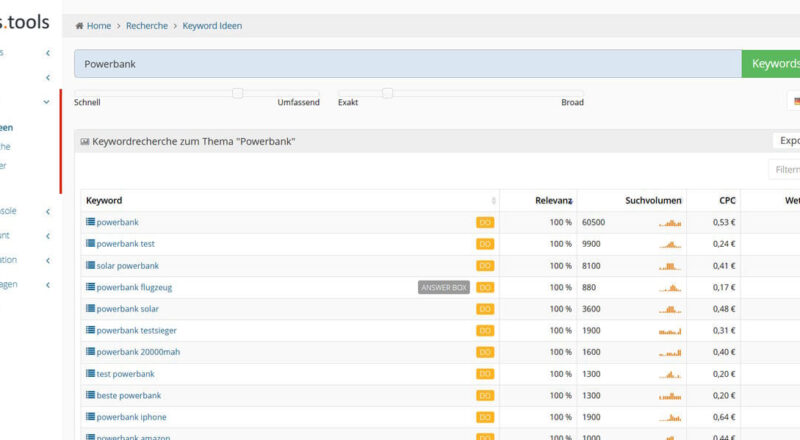Sort by the CPC column header
The height and width of the screenshot is (440, 800).
(x=713, y=201)
